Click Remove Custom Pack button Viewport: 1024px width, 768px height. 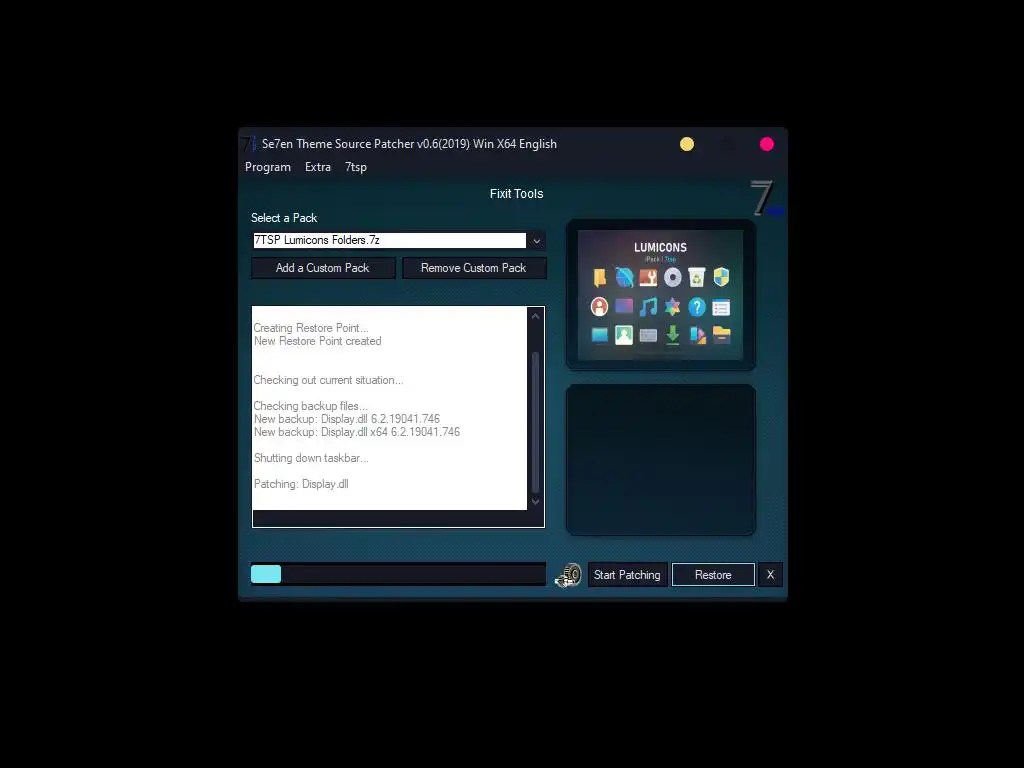474,268
